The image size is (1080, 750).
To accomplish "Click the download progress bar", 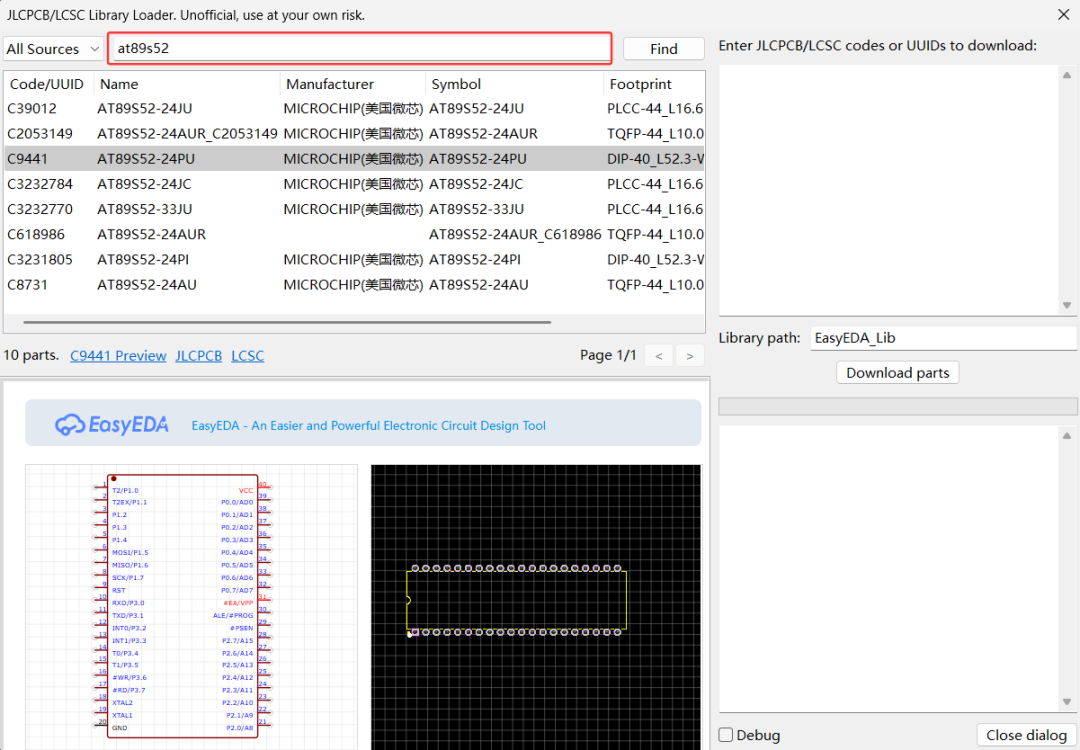I will 897,406.
